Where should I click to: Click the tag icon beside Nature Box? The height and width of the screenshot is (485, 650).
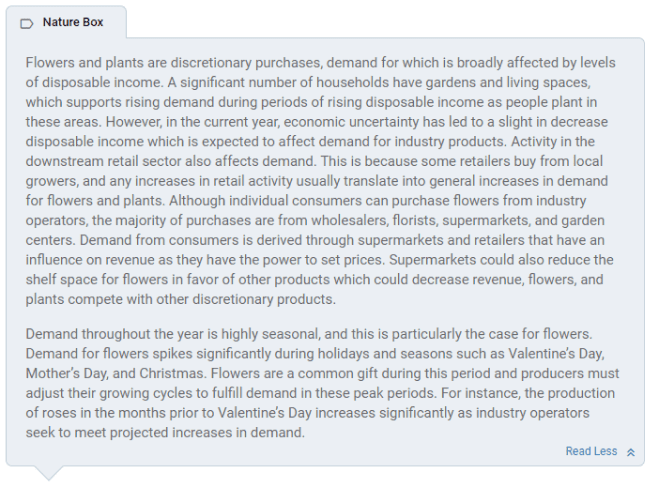pyautogui.click(x=27, y=22)
